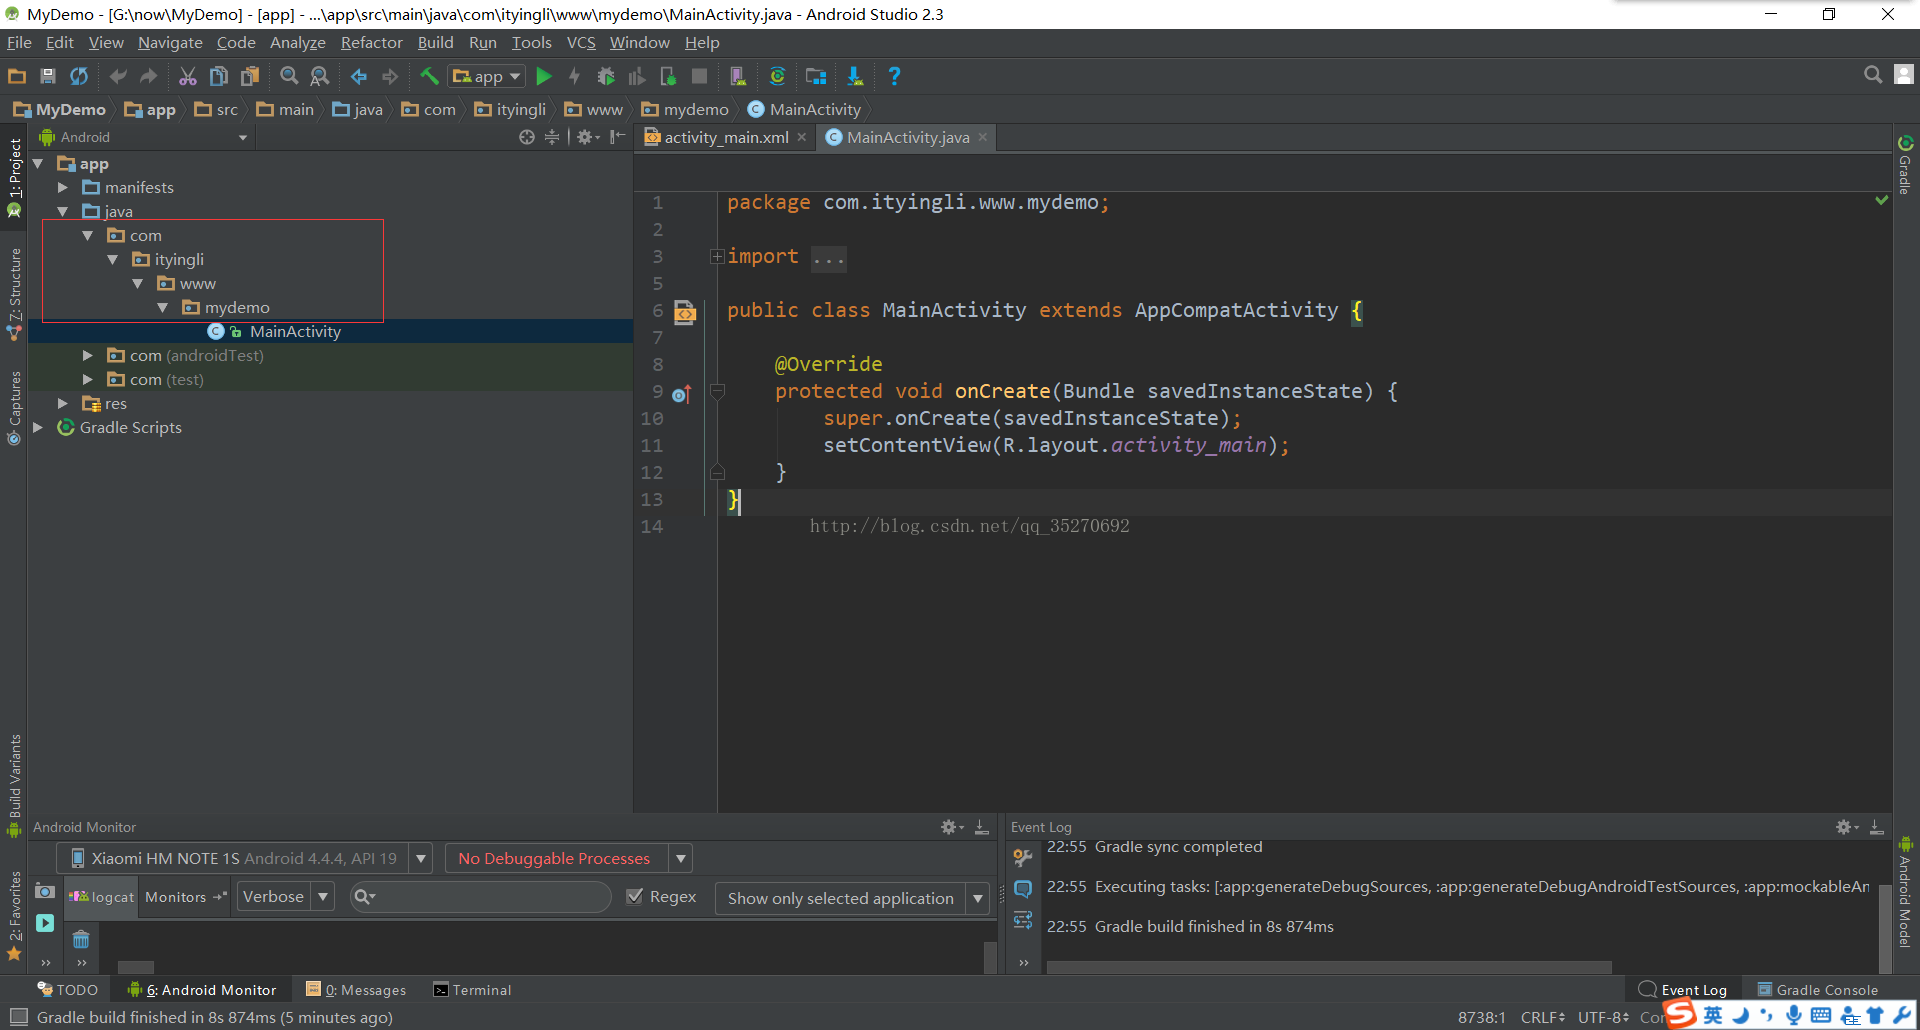Open the AVD Manager icon
1920x1030 pixels.
point(738,76)
